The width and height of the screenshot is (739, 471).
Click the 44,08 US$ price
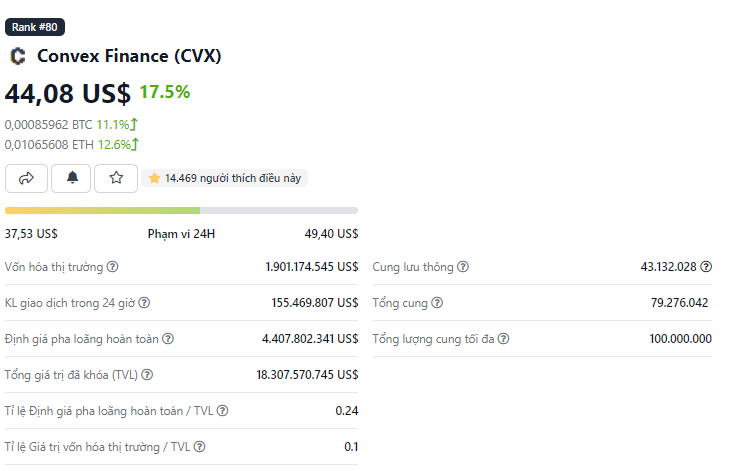click(x=68, y=93)
